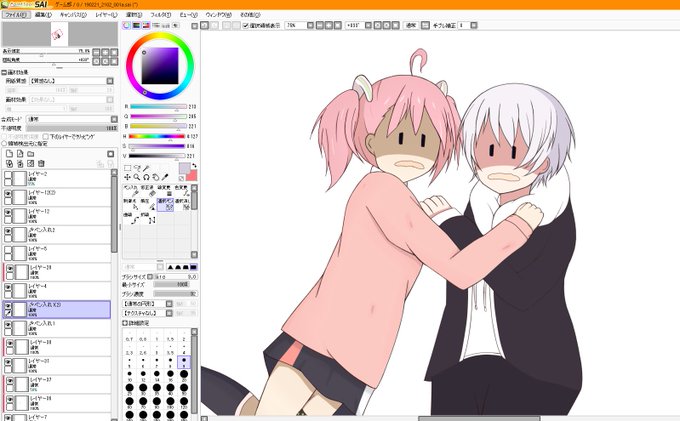Enable 下のレイヤーでクリッピング checkbox

coord(46,137)
